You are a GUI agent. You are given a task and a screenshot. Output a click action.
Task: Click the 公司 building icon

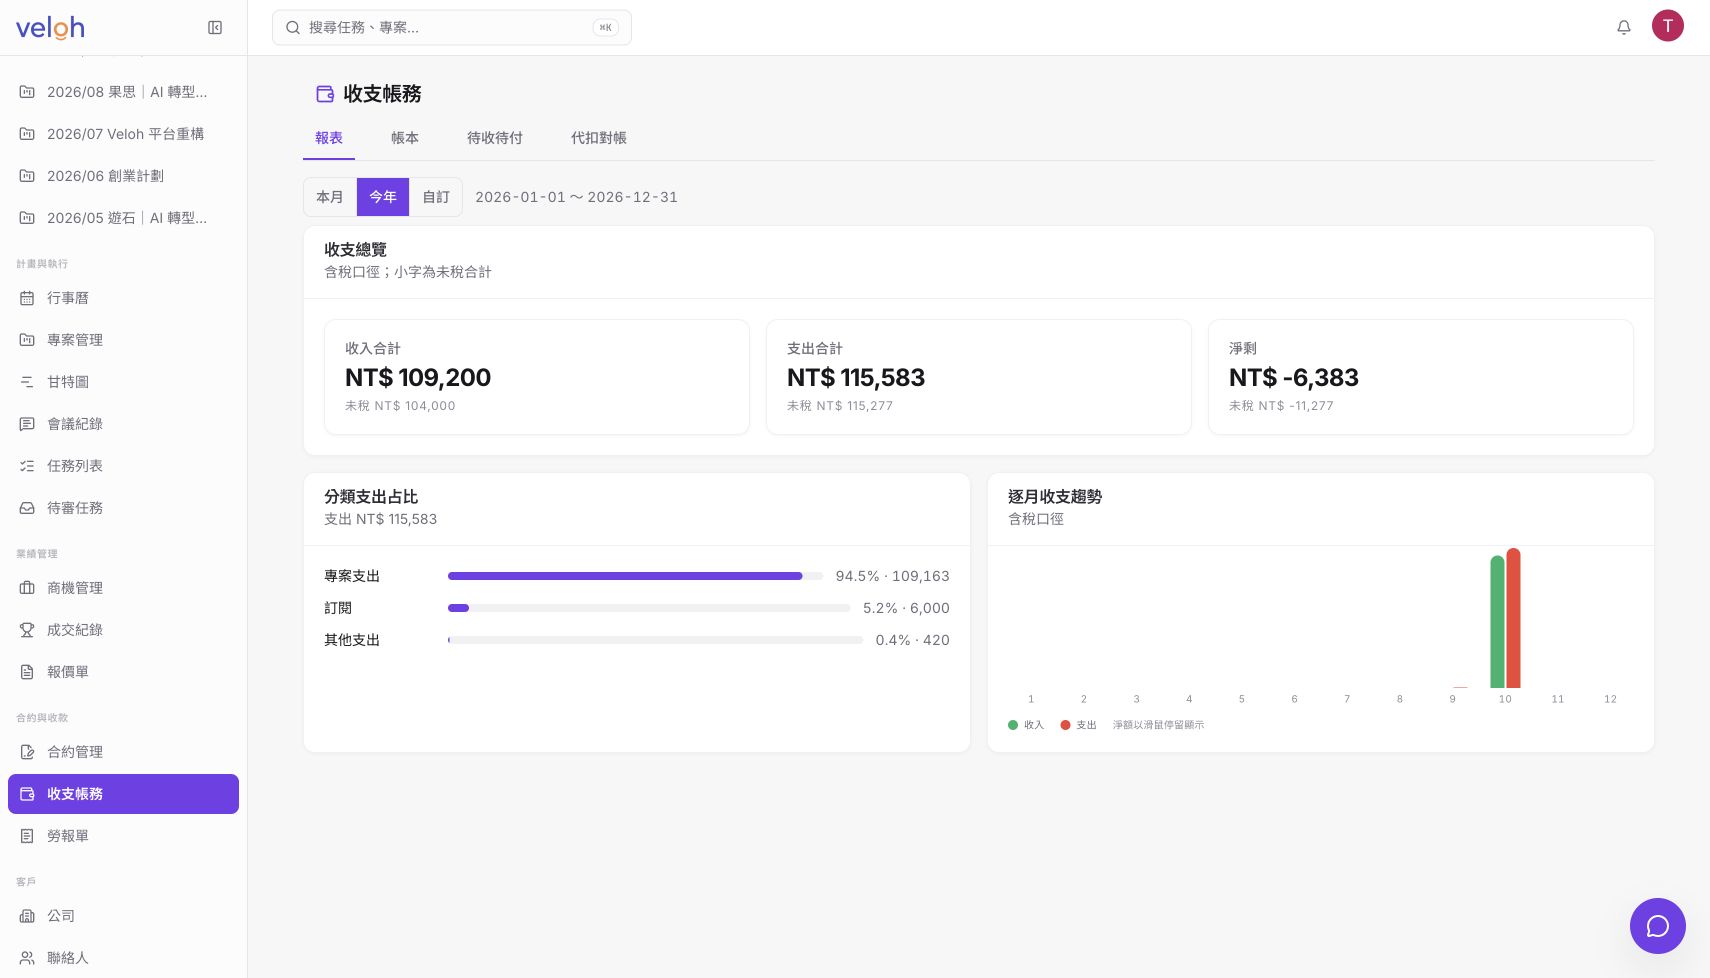pos(27,916)
